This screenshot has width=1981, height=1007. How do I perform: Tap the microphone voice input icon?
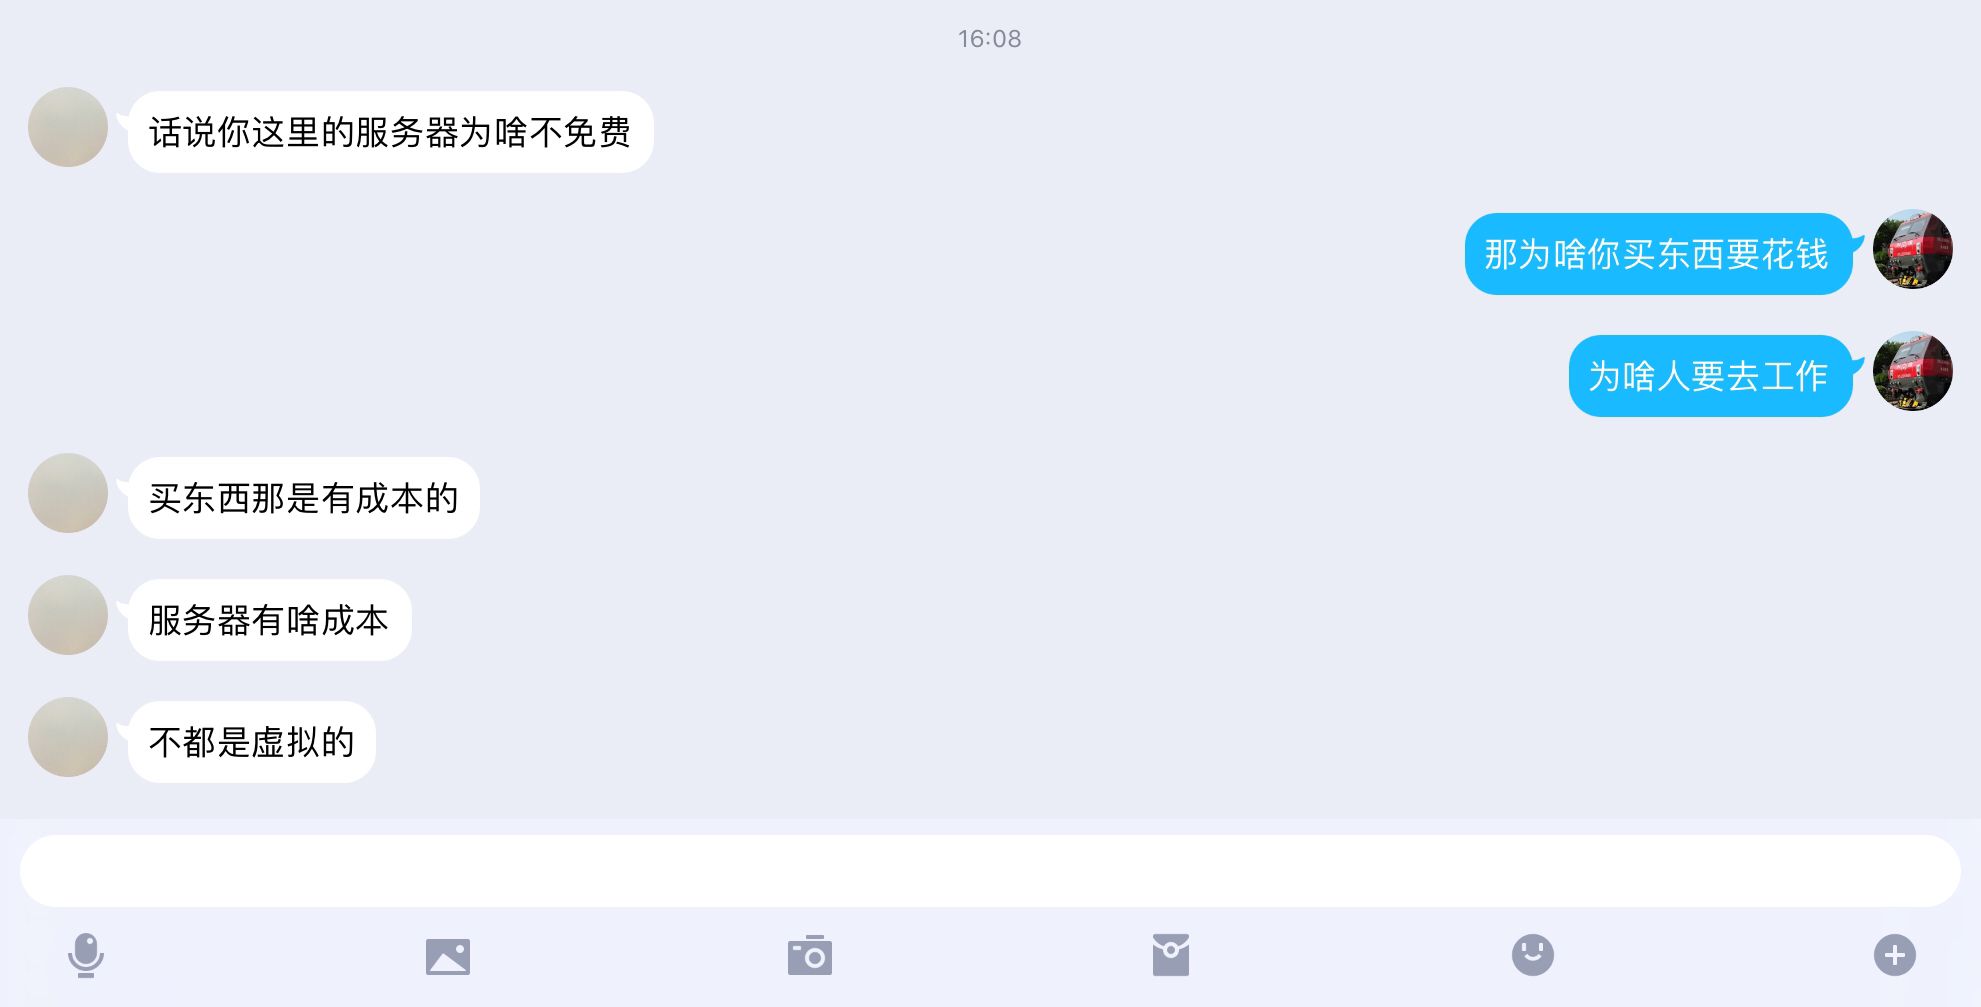[86, 955]
